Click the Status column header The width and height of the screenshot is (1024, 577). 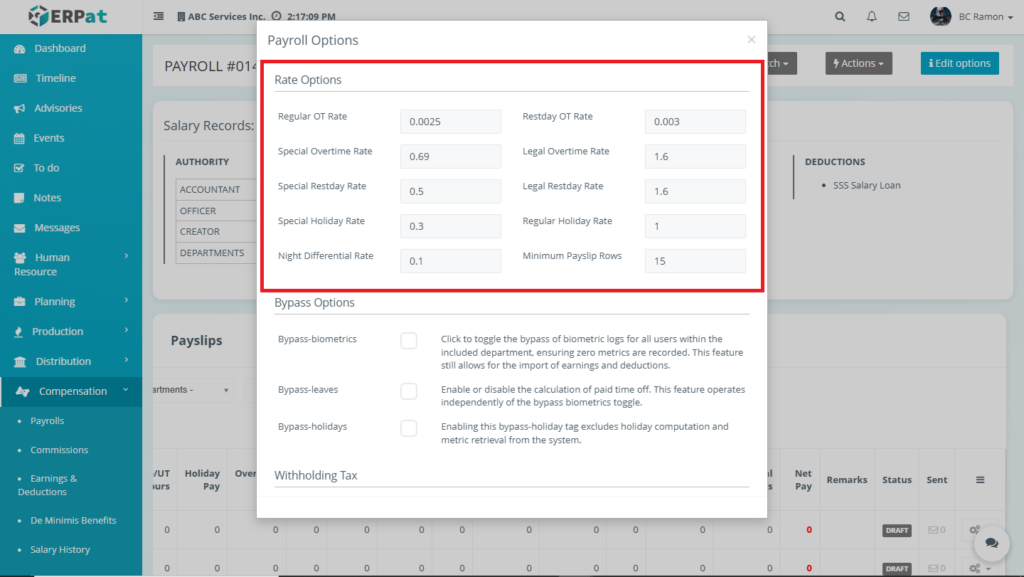tap(897, 480)
